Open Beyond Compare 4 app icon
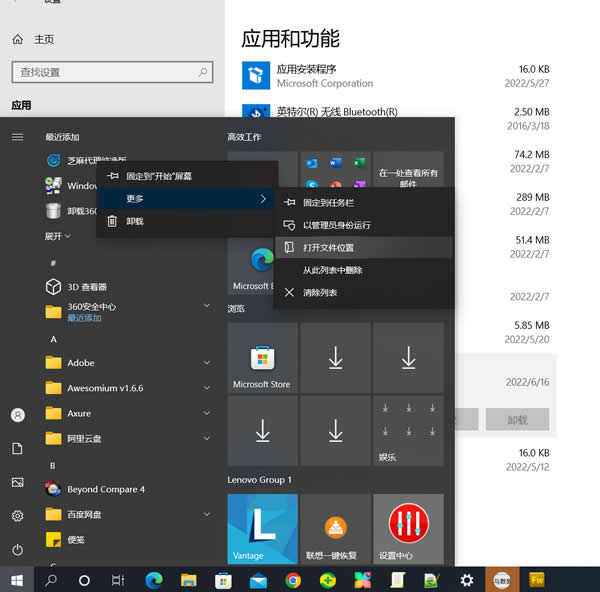 53,489
